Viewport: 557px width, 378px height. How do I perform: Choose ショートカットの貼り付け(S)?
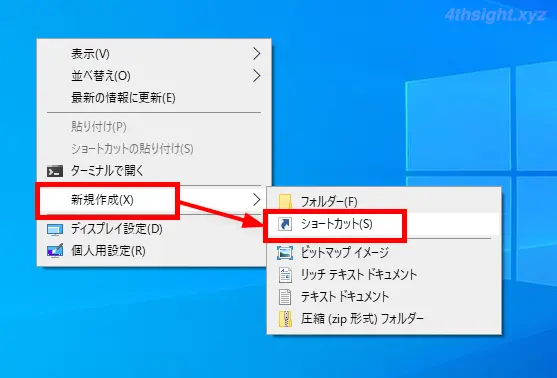(x=154, y=149)
